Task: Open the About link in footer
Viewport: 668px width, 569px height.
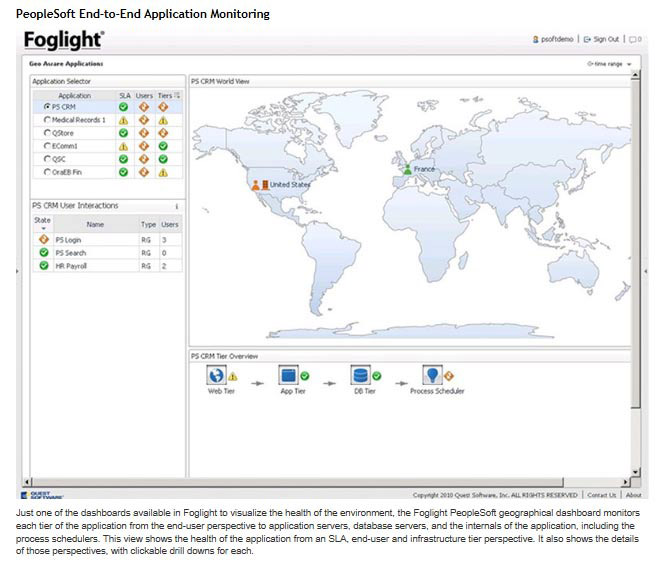Action: (x=633, y=495)
